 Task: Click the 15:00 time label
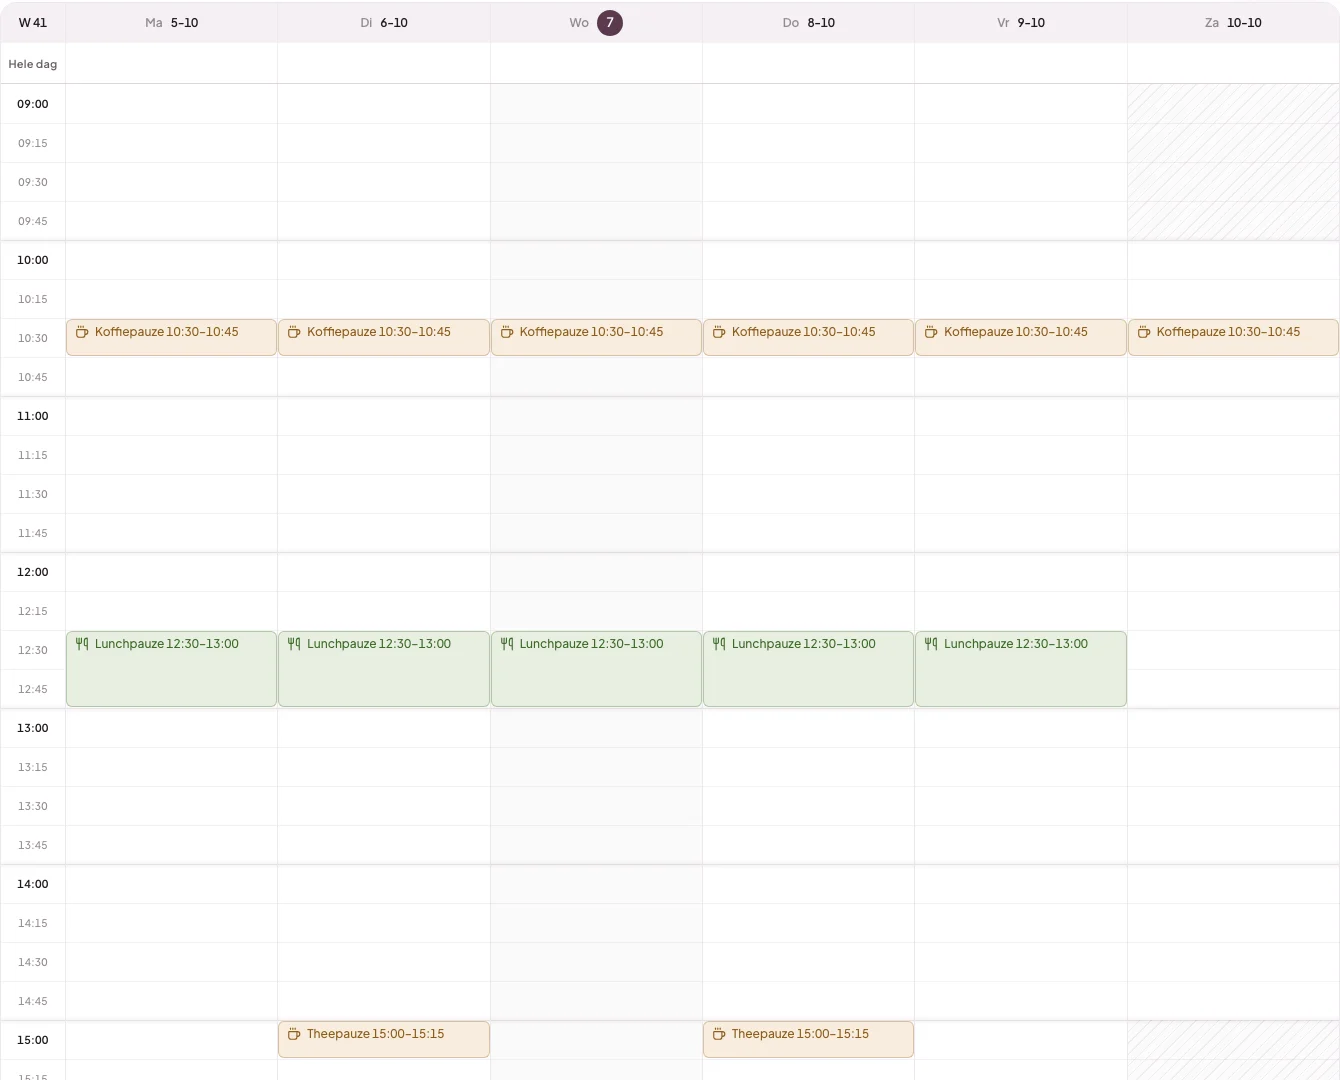[x=33, y=1040]
